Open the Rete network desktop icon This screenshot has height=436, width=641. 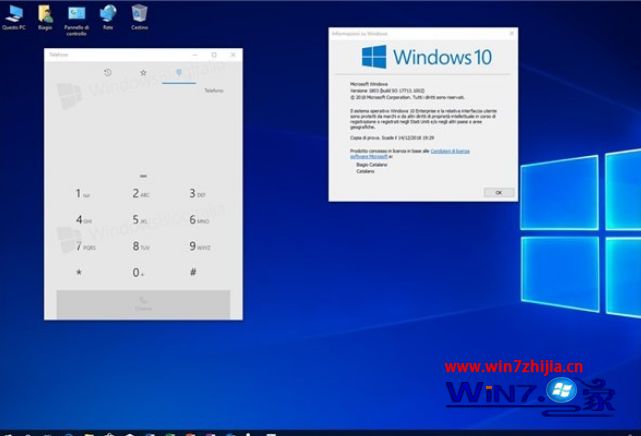108,17
